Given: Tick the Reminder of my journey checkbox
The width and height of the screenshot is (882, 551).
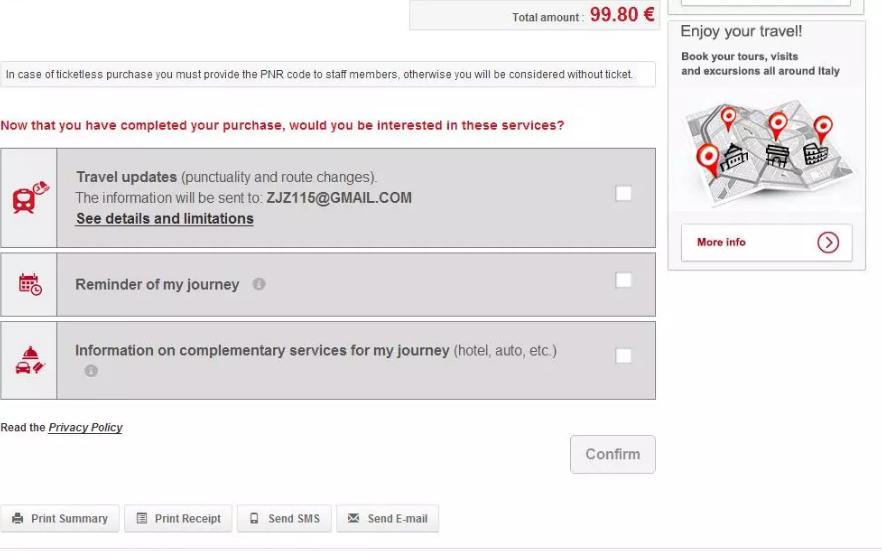Looking at the screenshot, I should [x=623, y=281].
